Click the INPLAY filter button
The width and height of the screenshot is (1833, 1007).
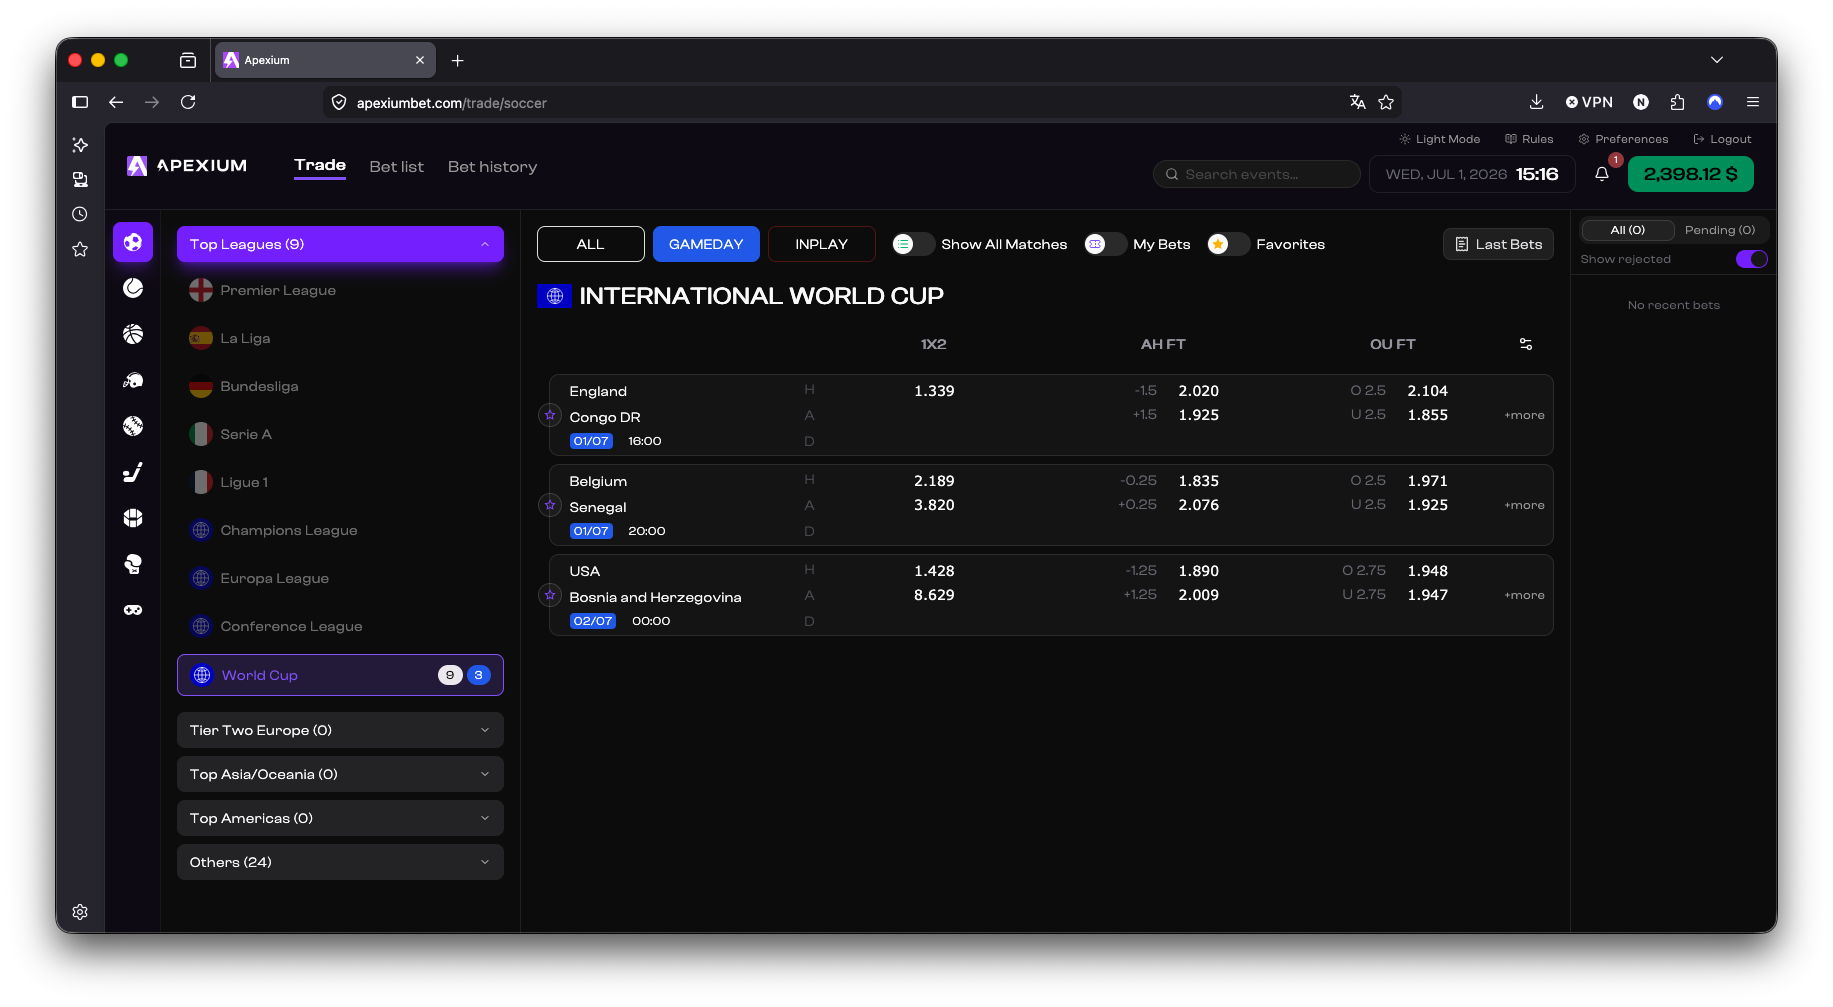pyautogui.click(x=821, y=244)
